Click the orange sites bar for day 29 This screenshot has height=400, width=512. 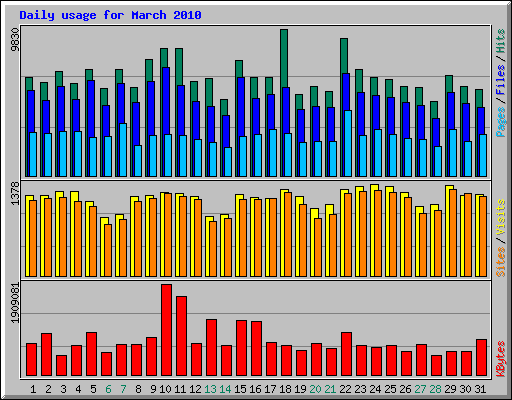[453, 233]
